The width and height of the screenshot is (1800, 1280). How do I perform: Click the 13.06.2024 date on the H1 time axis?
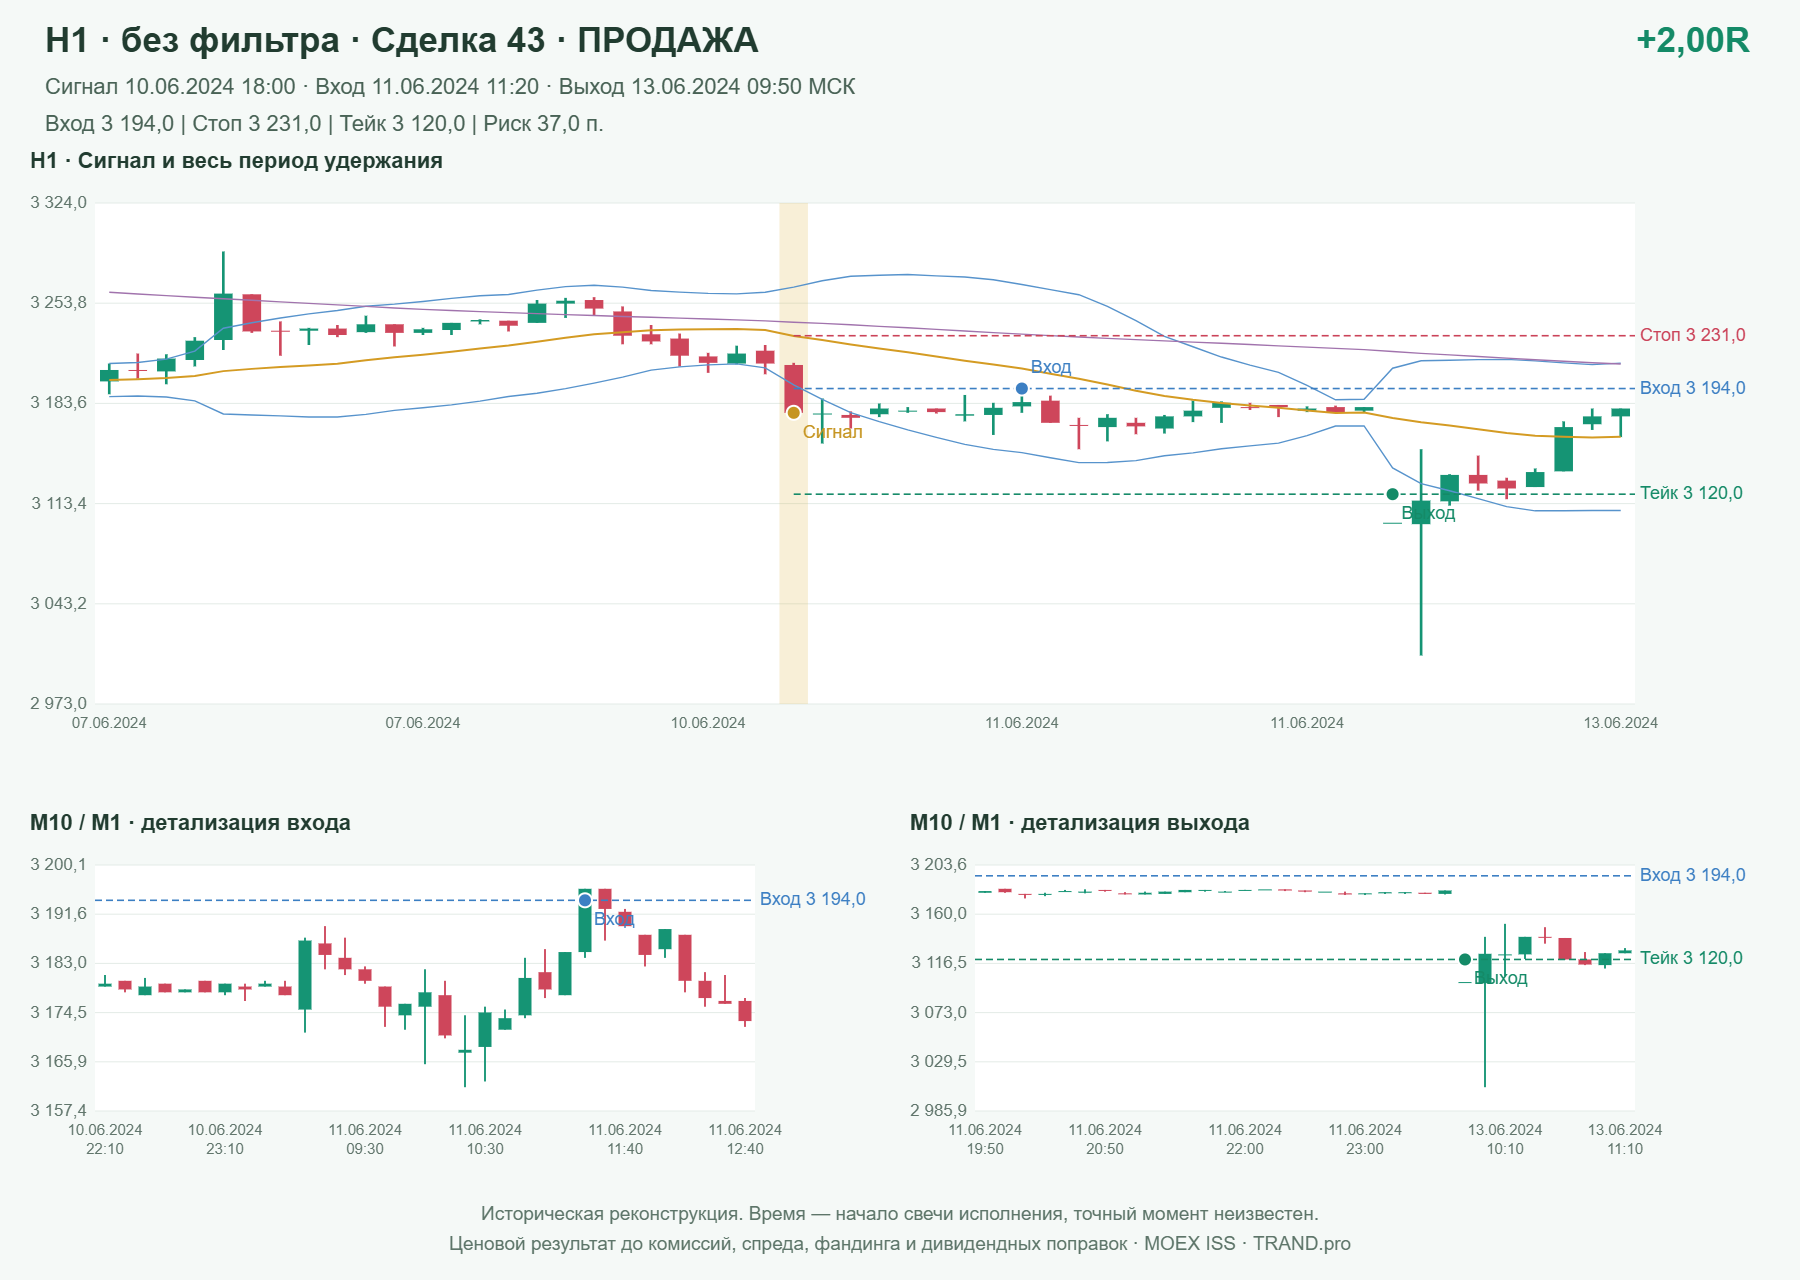tap(1620, 723)
